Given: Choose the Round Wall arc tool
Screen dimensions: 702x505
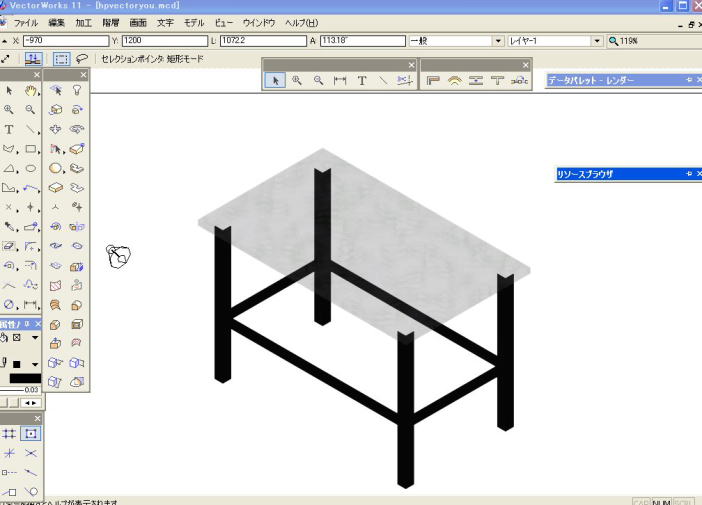Looking at the screenshot, I should coord(455,81).
